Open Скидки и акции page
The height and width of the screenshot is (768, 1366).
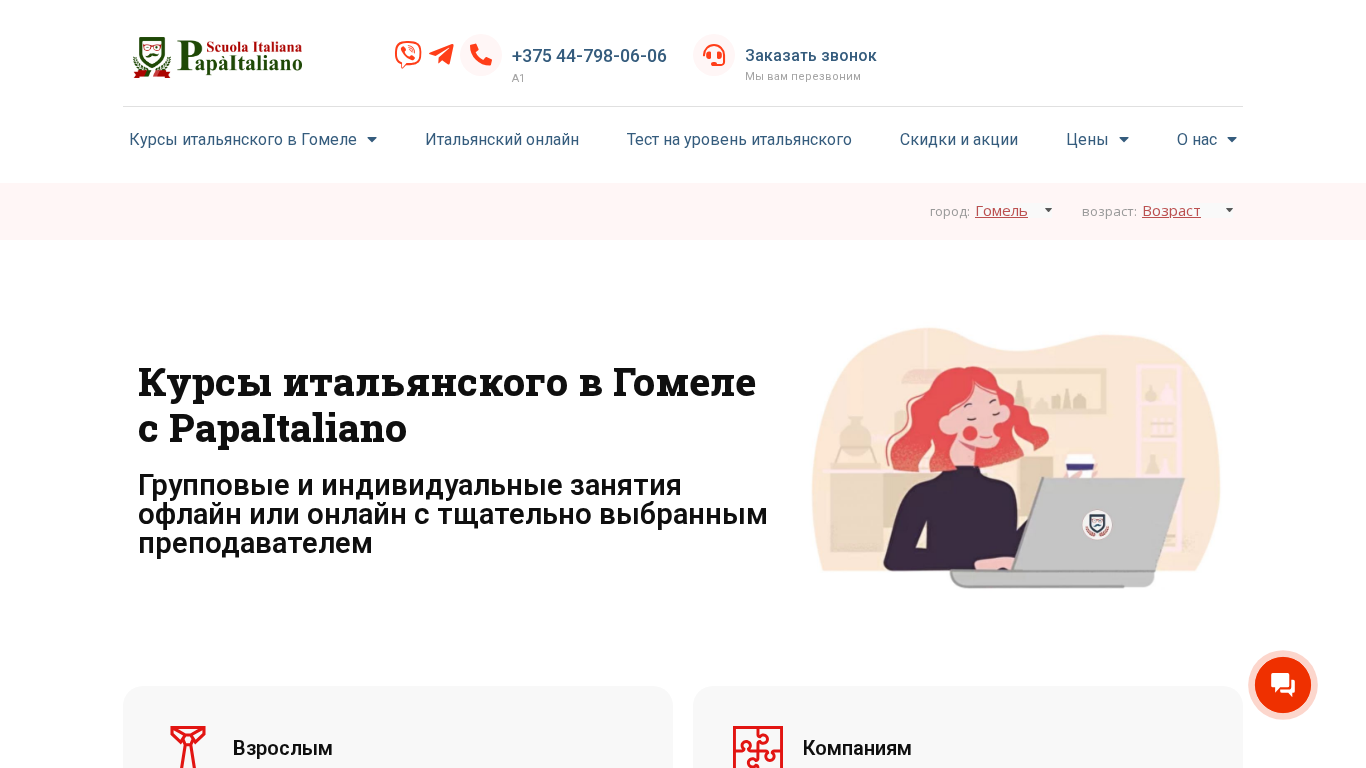(x=959, y=140)
